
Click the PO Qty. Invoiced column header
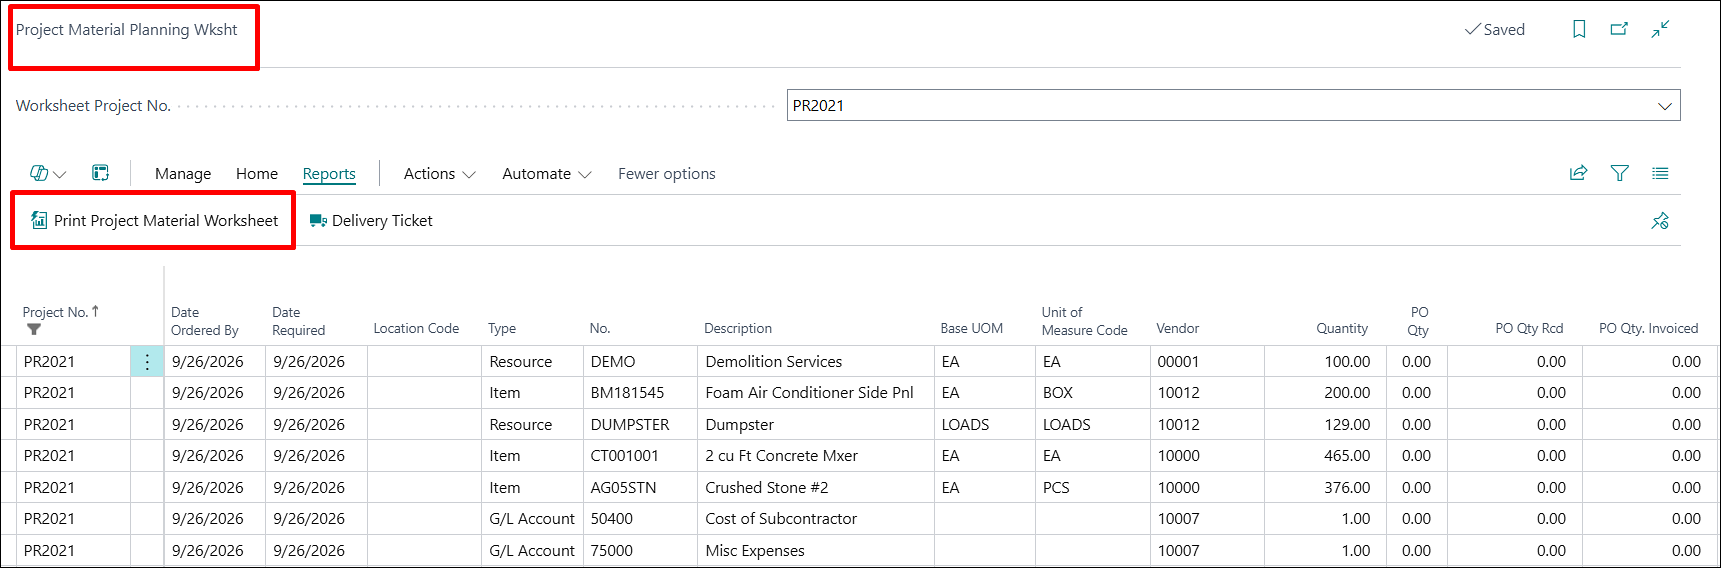click(1649, 328)
